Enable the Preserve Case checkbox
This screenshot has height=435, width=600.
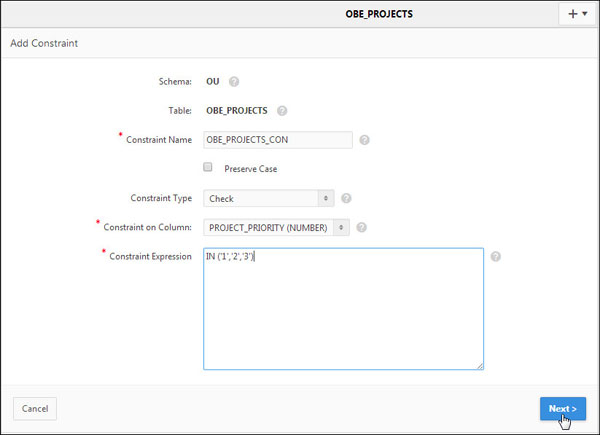point(208,168)
